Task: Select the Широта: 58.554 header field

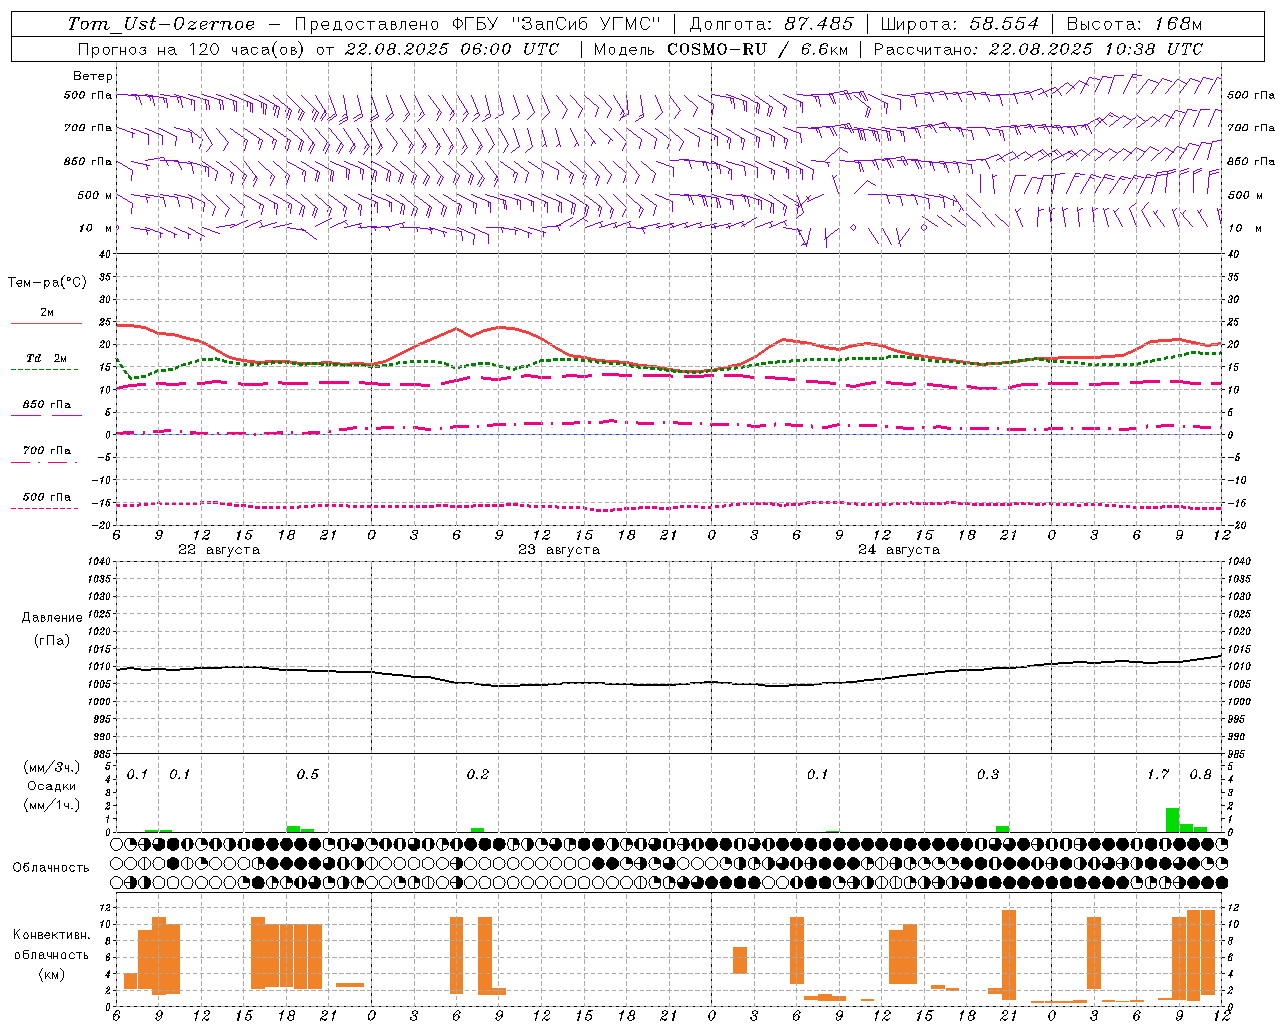Action: (x=960, y=24)
